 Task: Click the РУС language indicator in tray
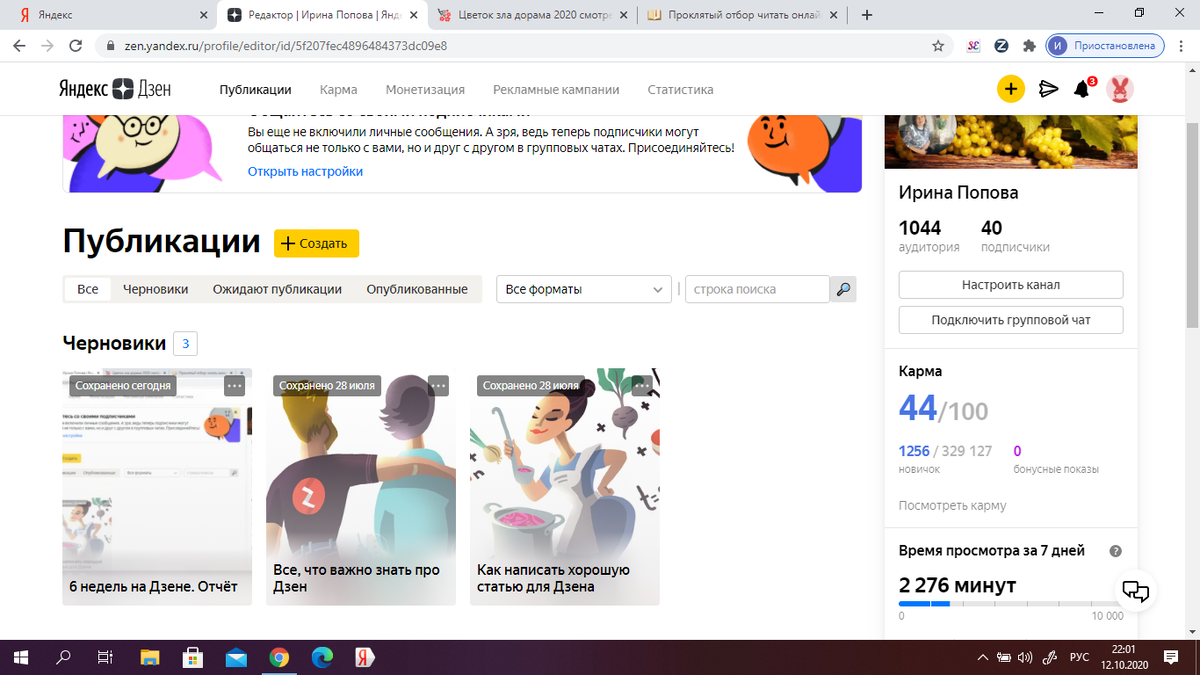coord(1080,657)
